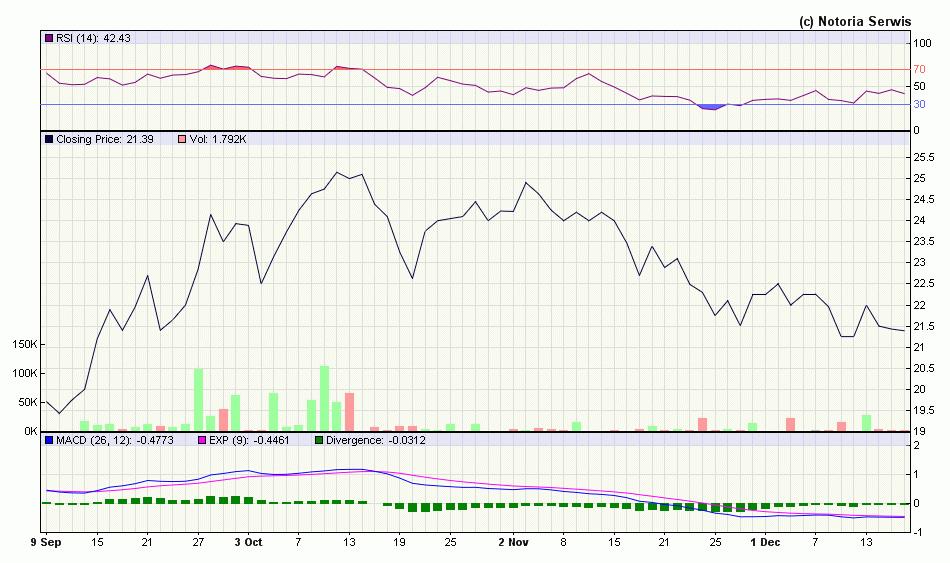This screenshot has width=950, height=563.
Task: Click the tallest green volume bar near 13 Oct
Action: (x=324, y=398)
